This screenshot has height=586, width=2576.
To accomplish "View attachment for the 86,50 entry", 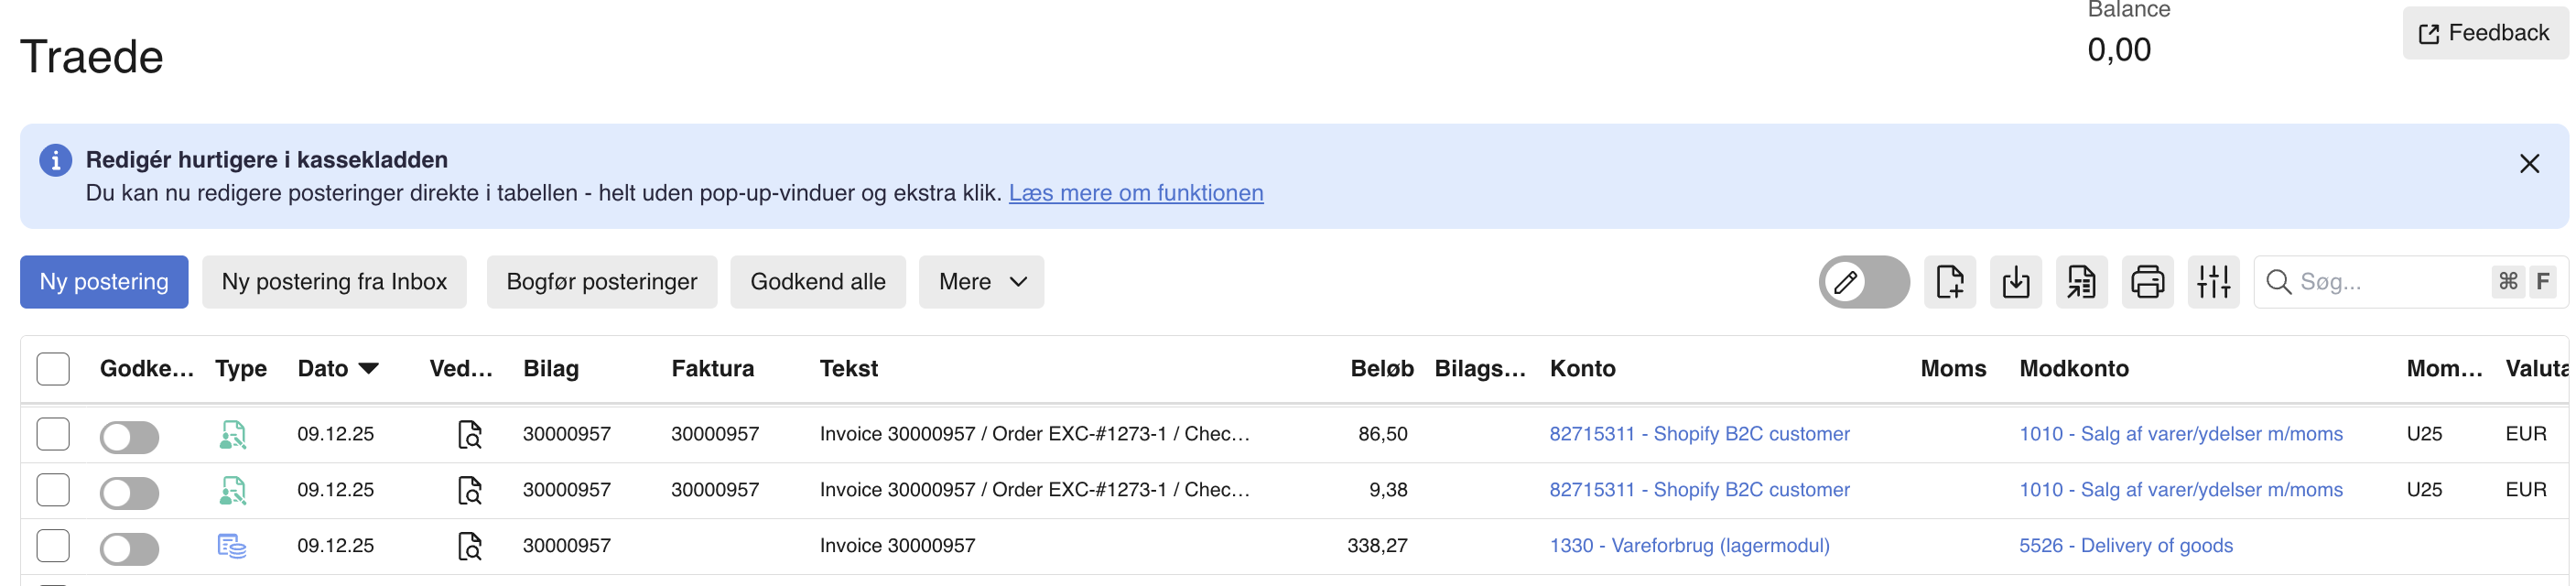I will 469,435.
